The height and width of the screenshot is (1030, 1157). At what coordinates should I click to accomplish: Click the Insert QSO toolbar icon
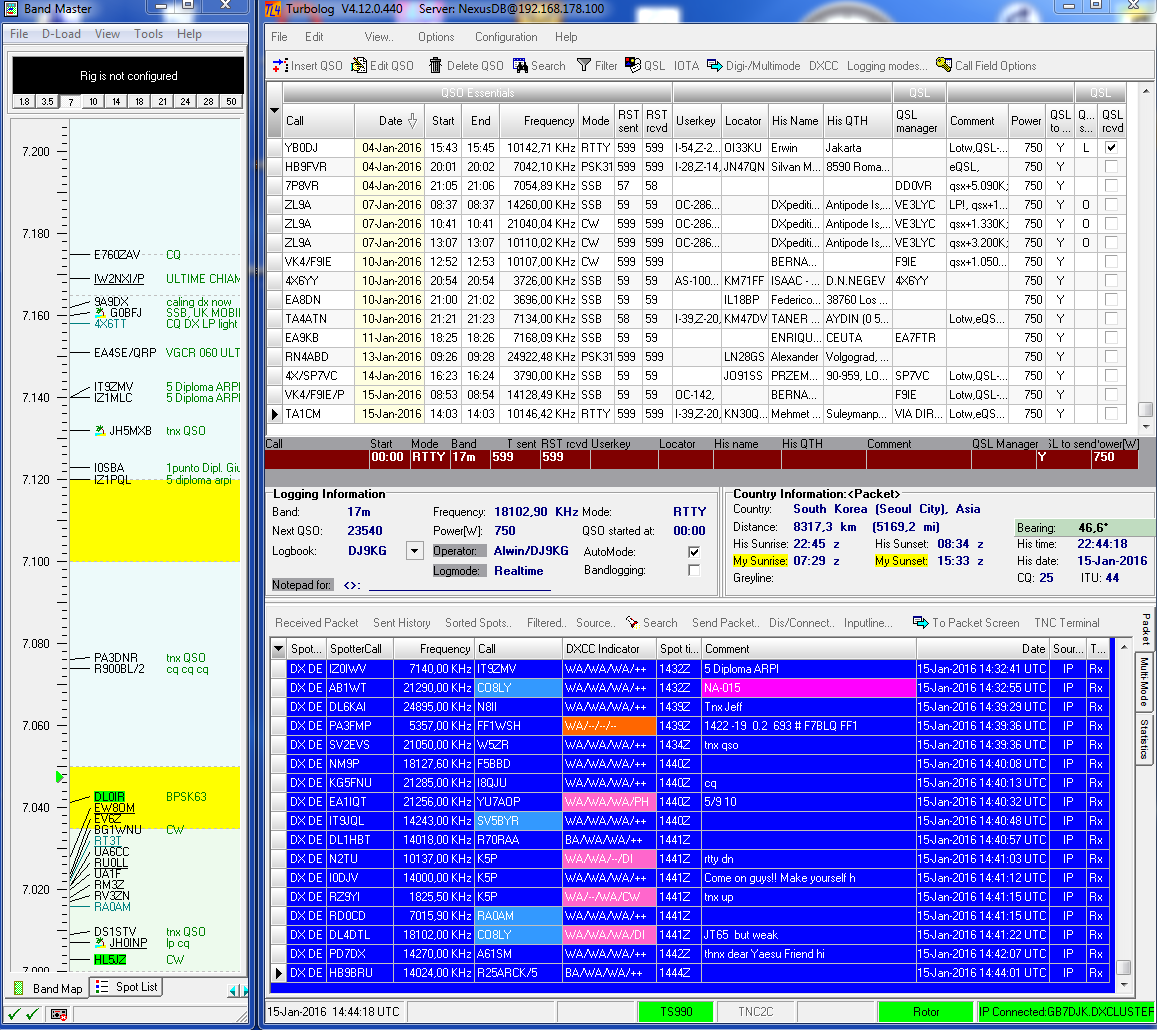(280, 65)
